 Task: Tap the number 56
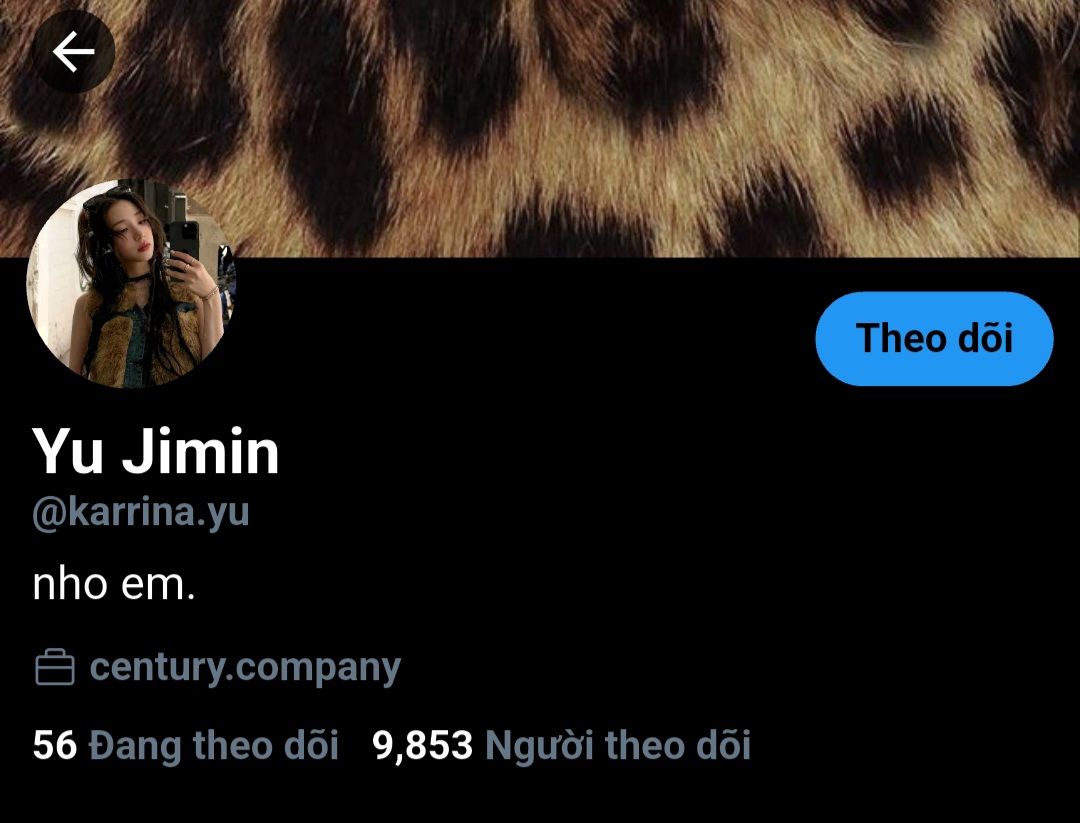[54, 745]
